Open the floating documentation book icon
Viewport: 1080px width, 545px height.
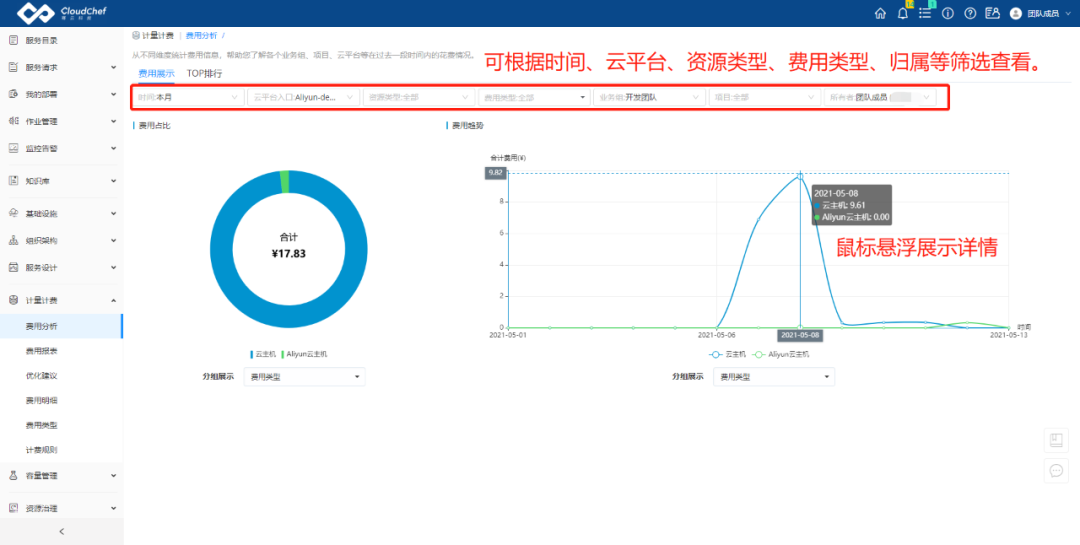click(1057, 439)
